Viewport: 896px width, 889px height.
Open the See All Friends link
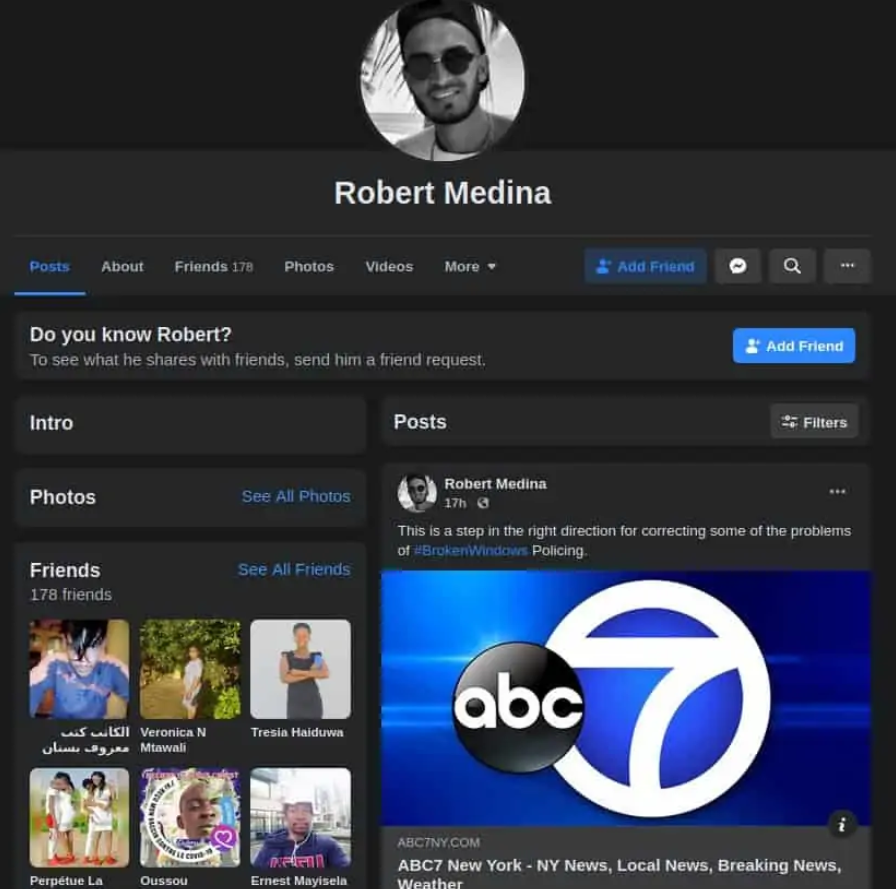(294, 569)
